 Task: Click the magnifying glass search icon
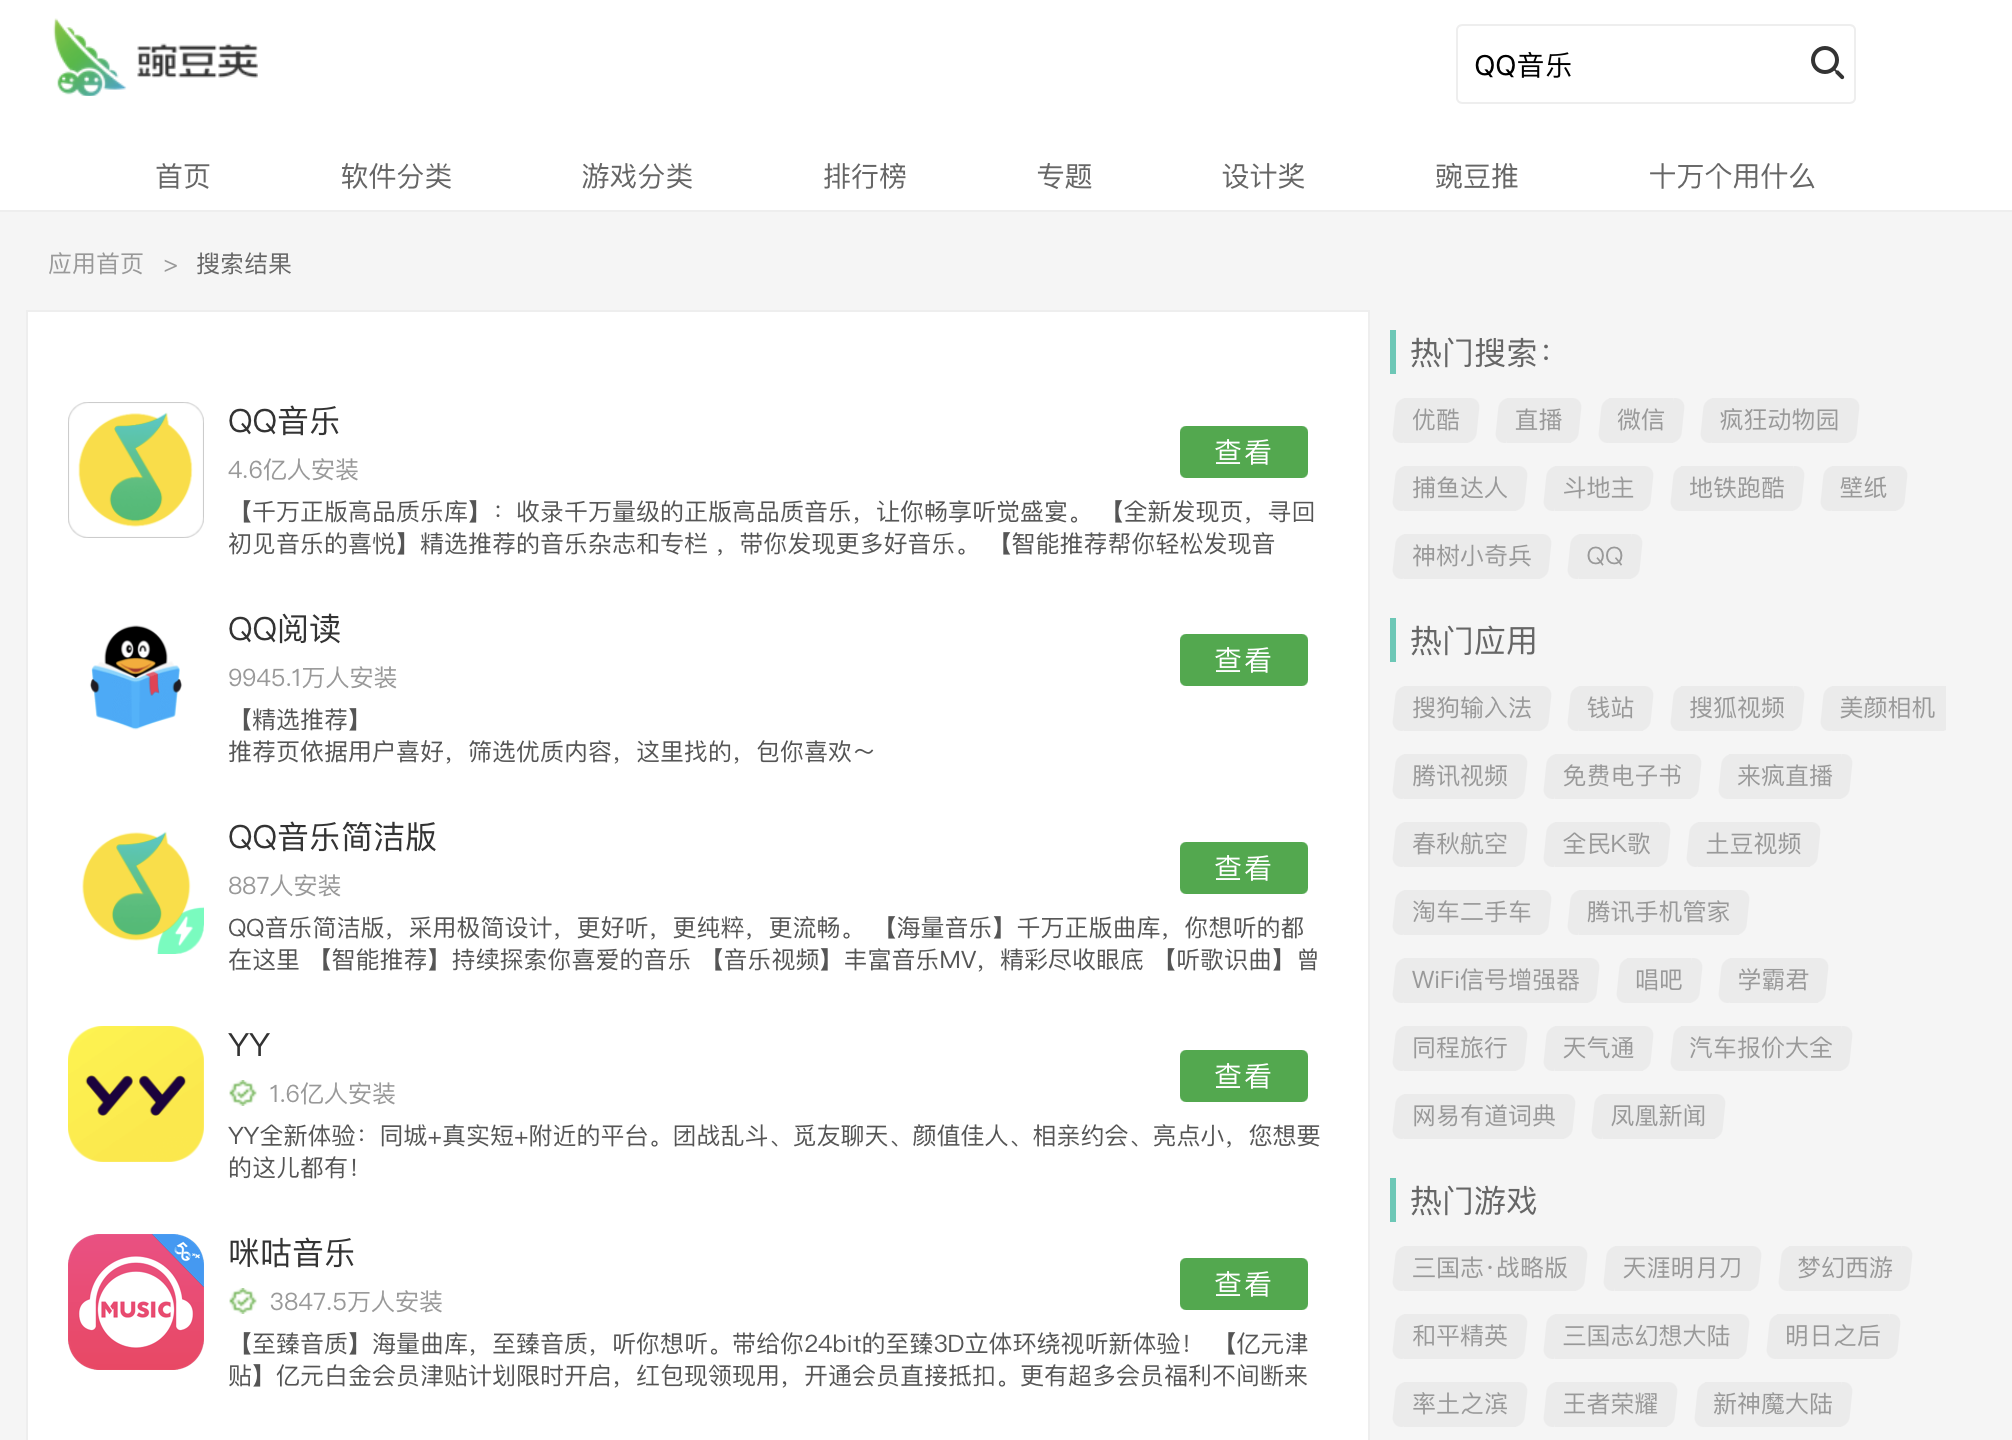coord(1826,64)
